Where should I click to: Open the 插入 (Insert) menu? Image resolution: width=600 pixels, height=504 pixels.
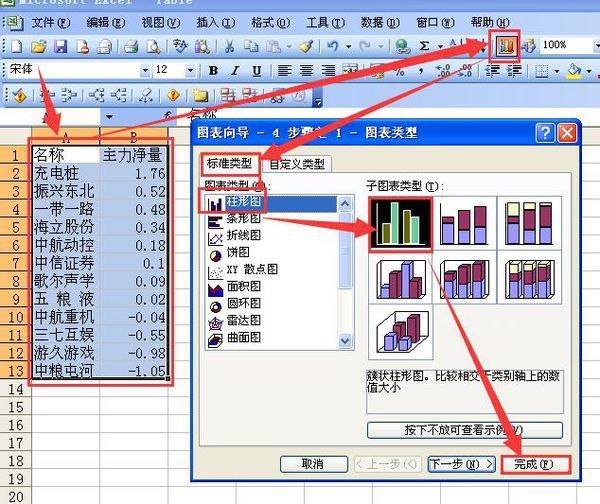point(215,23)
